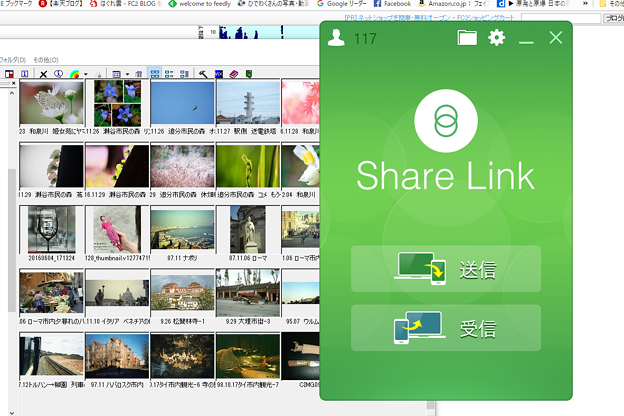Click the thumbnail pane vertical scrollbar thumb
This screenshot has width=624, height=416.
[x=12, y=240]
